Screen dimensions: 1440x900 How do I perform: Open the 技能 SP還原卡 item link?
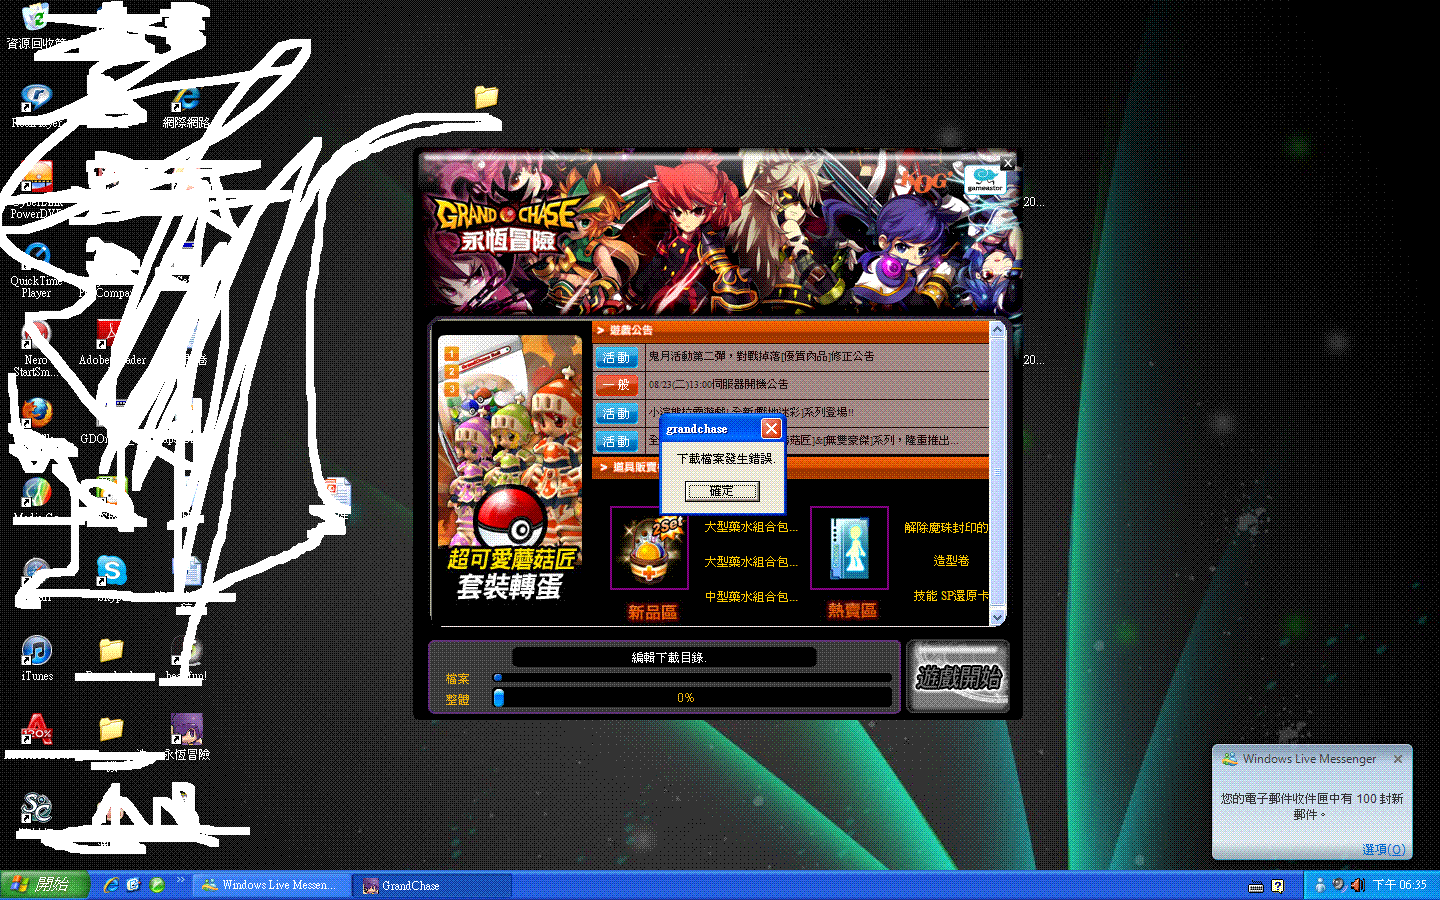click(x=951, y=595)
